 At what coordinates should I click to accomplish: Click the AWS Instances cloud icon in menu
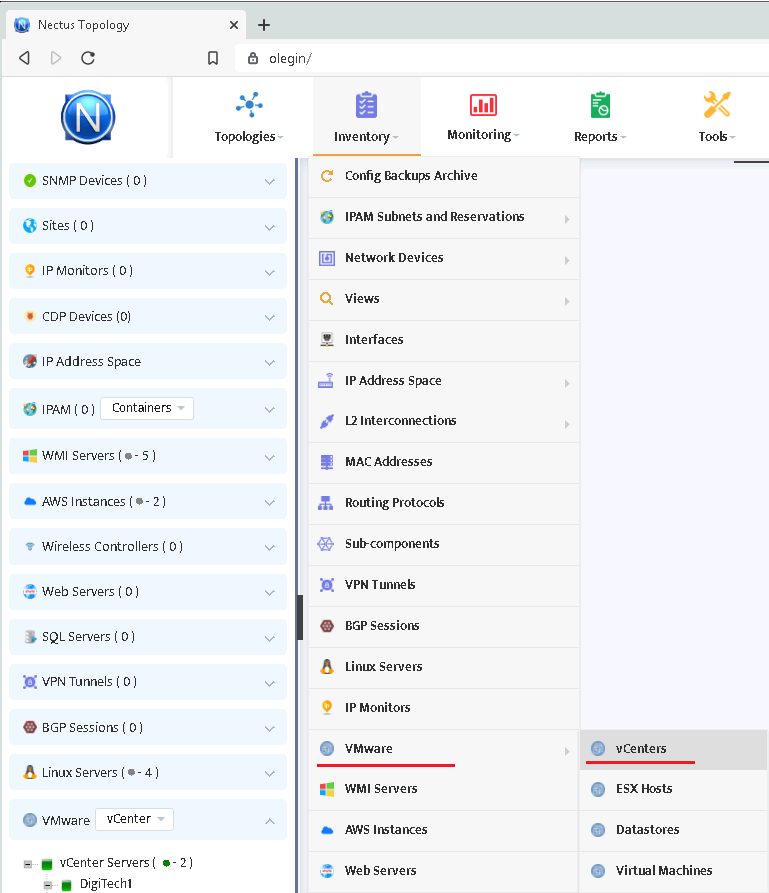[327, 830]
